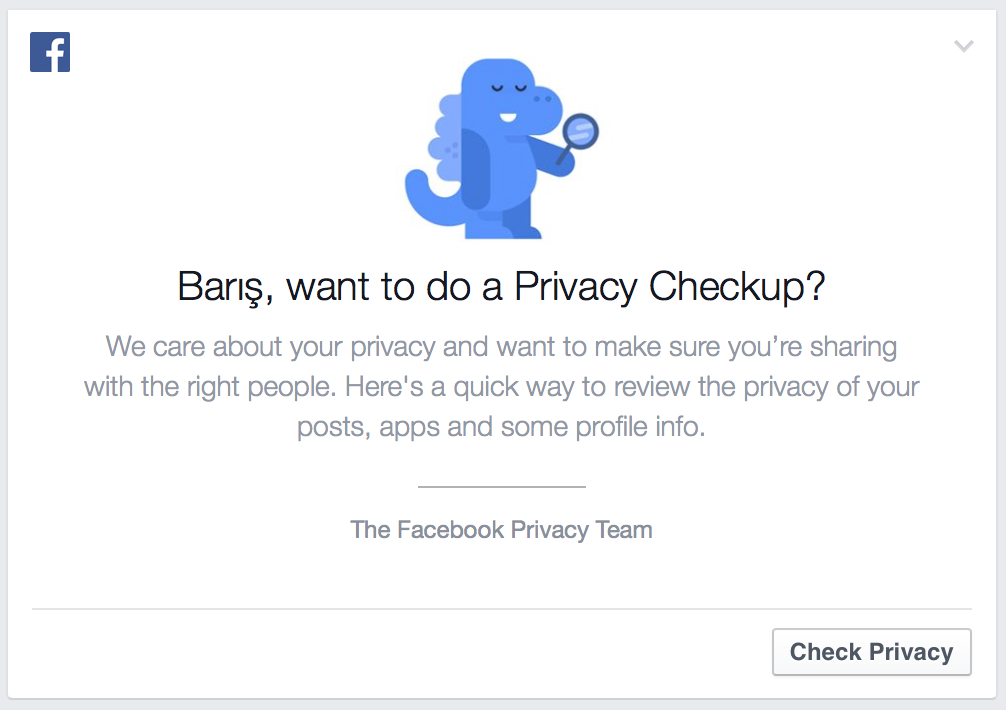Click the magnifying glass held by the dinosaur
This screenshot has width=1006, height=710.
(579, 137)
